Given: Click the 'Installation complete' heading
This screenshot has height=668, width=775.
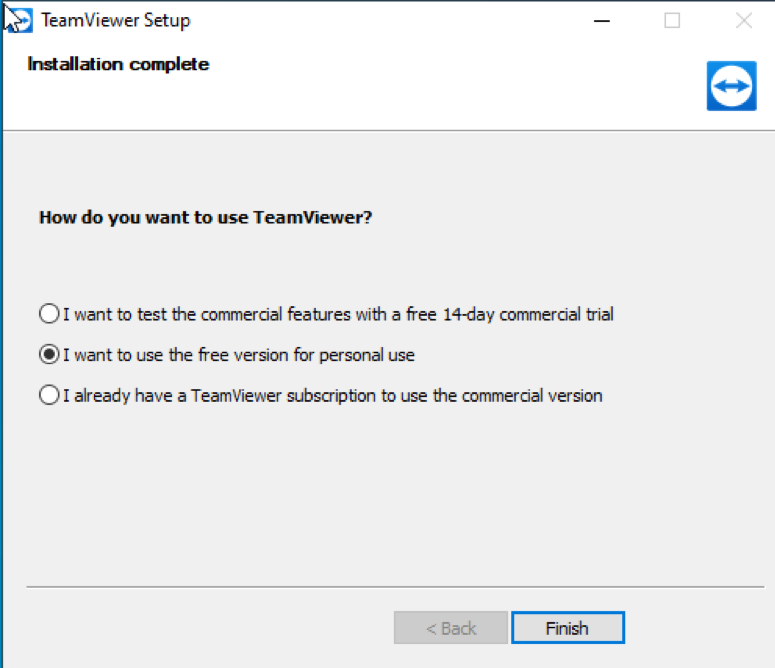Looking at the screenshot, I should 118,64.
